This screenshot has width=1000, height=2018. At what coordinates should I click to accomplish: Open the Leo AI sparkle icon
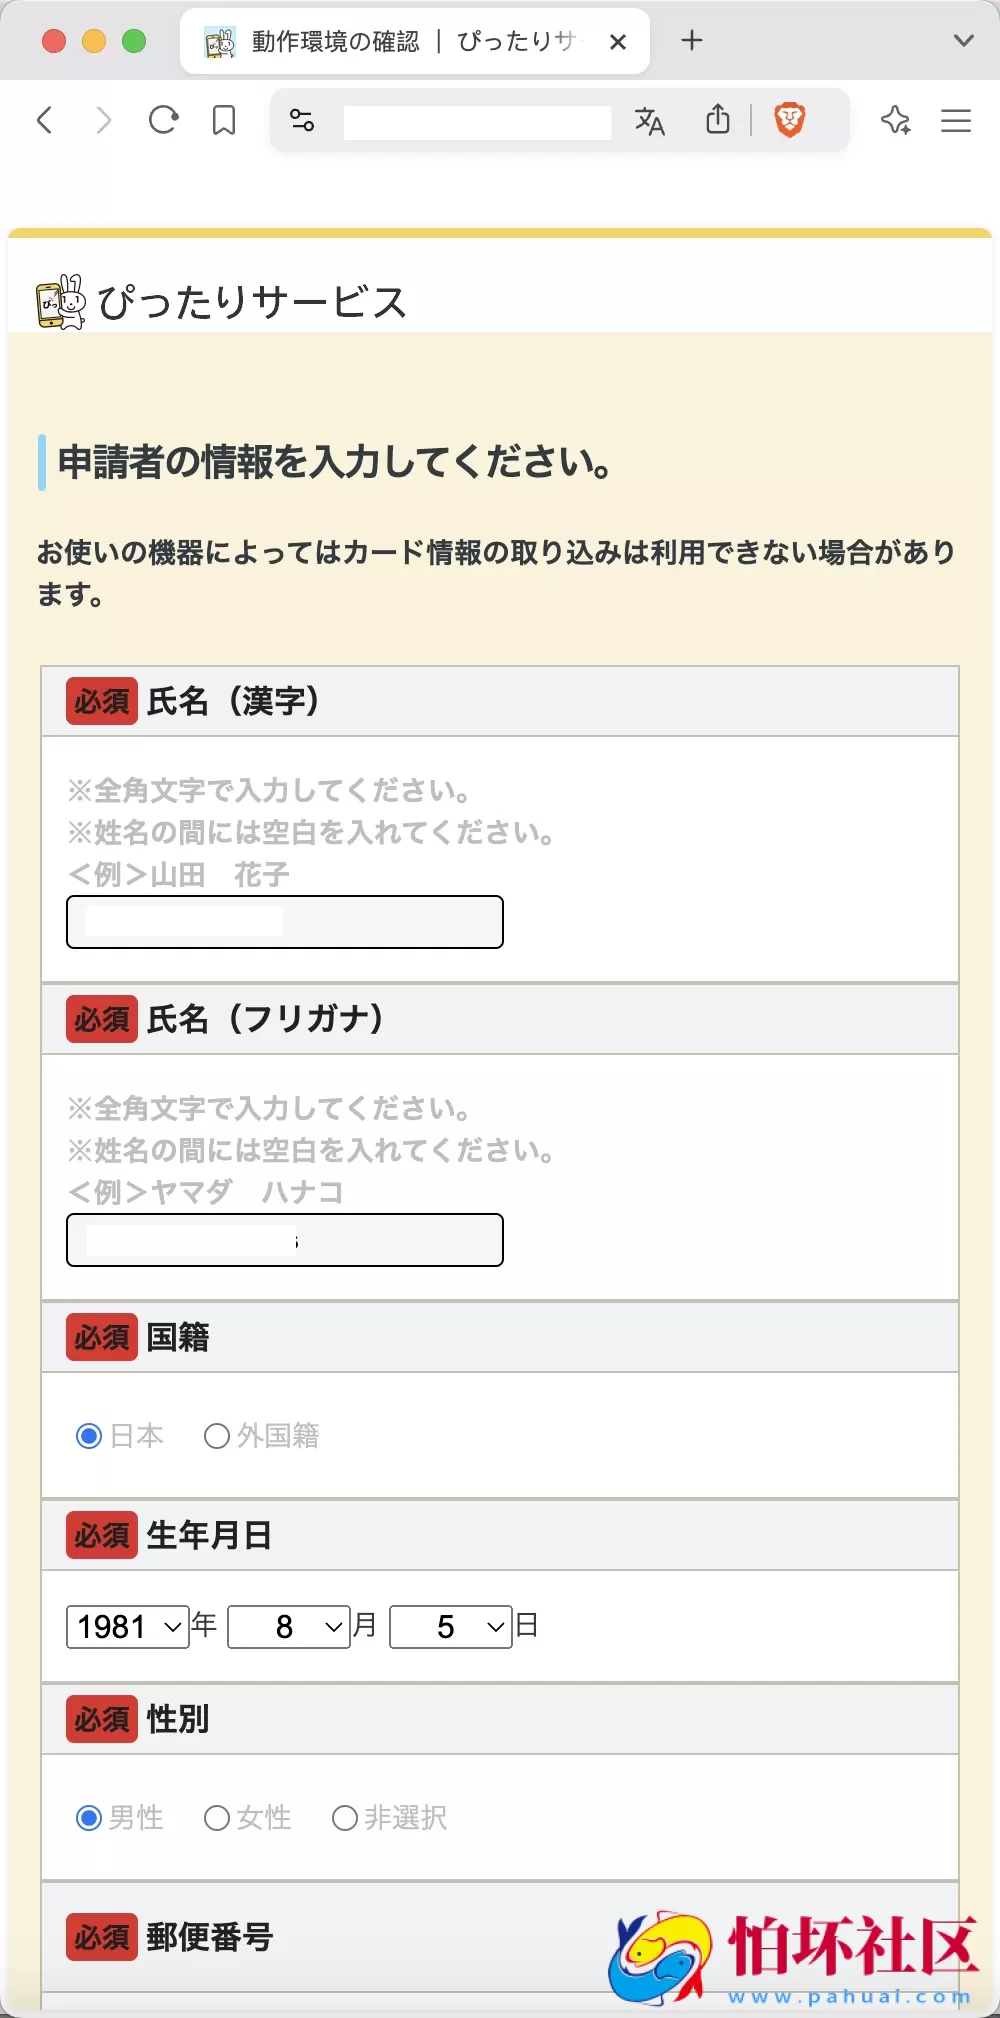pos(895,120)
